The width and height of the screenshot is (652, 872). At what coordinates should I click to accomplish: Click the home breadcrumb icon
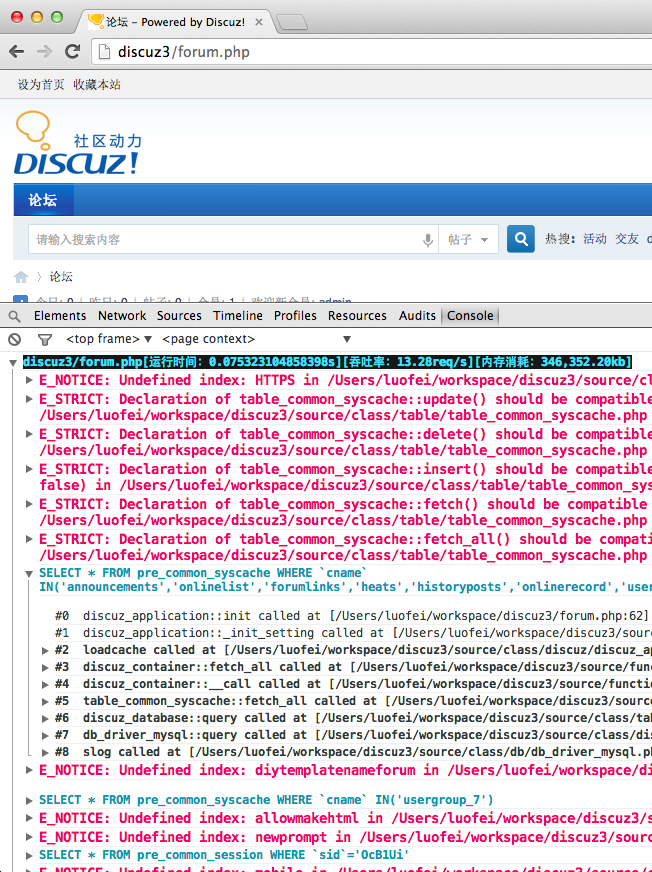coord(20,277)
